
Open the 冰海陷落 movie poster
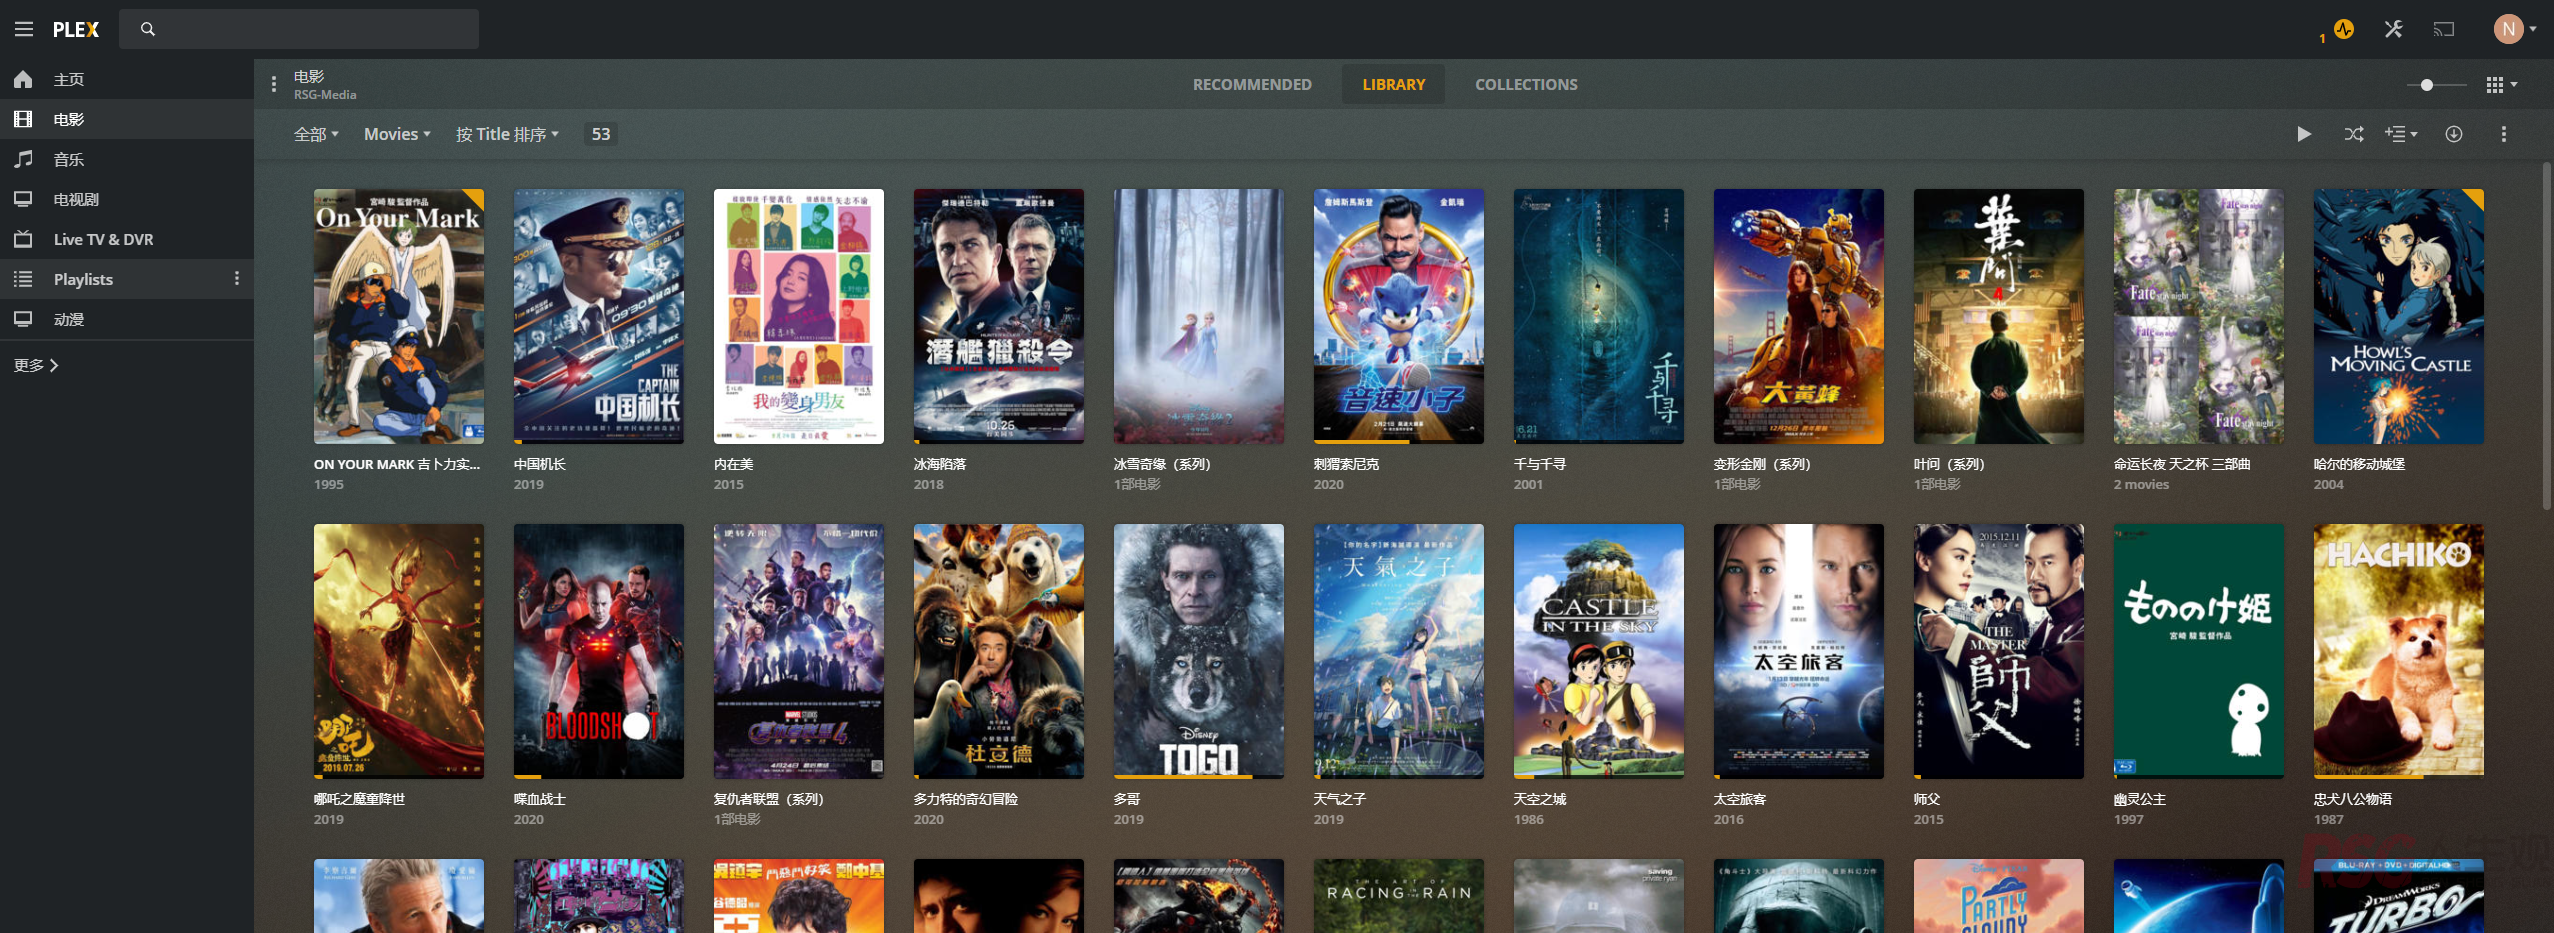[x=999, y=316]
